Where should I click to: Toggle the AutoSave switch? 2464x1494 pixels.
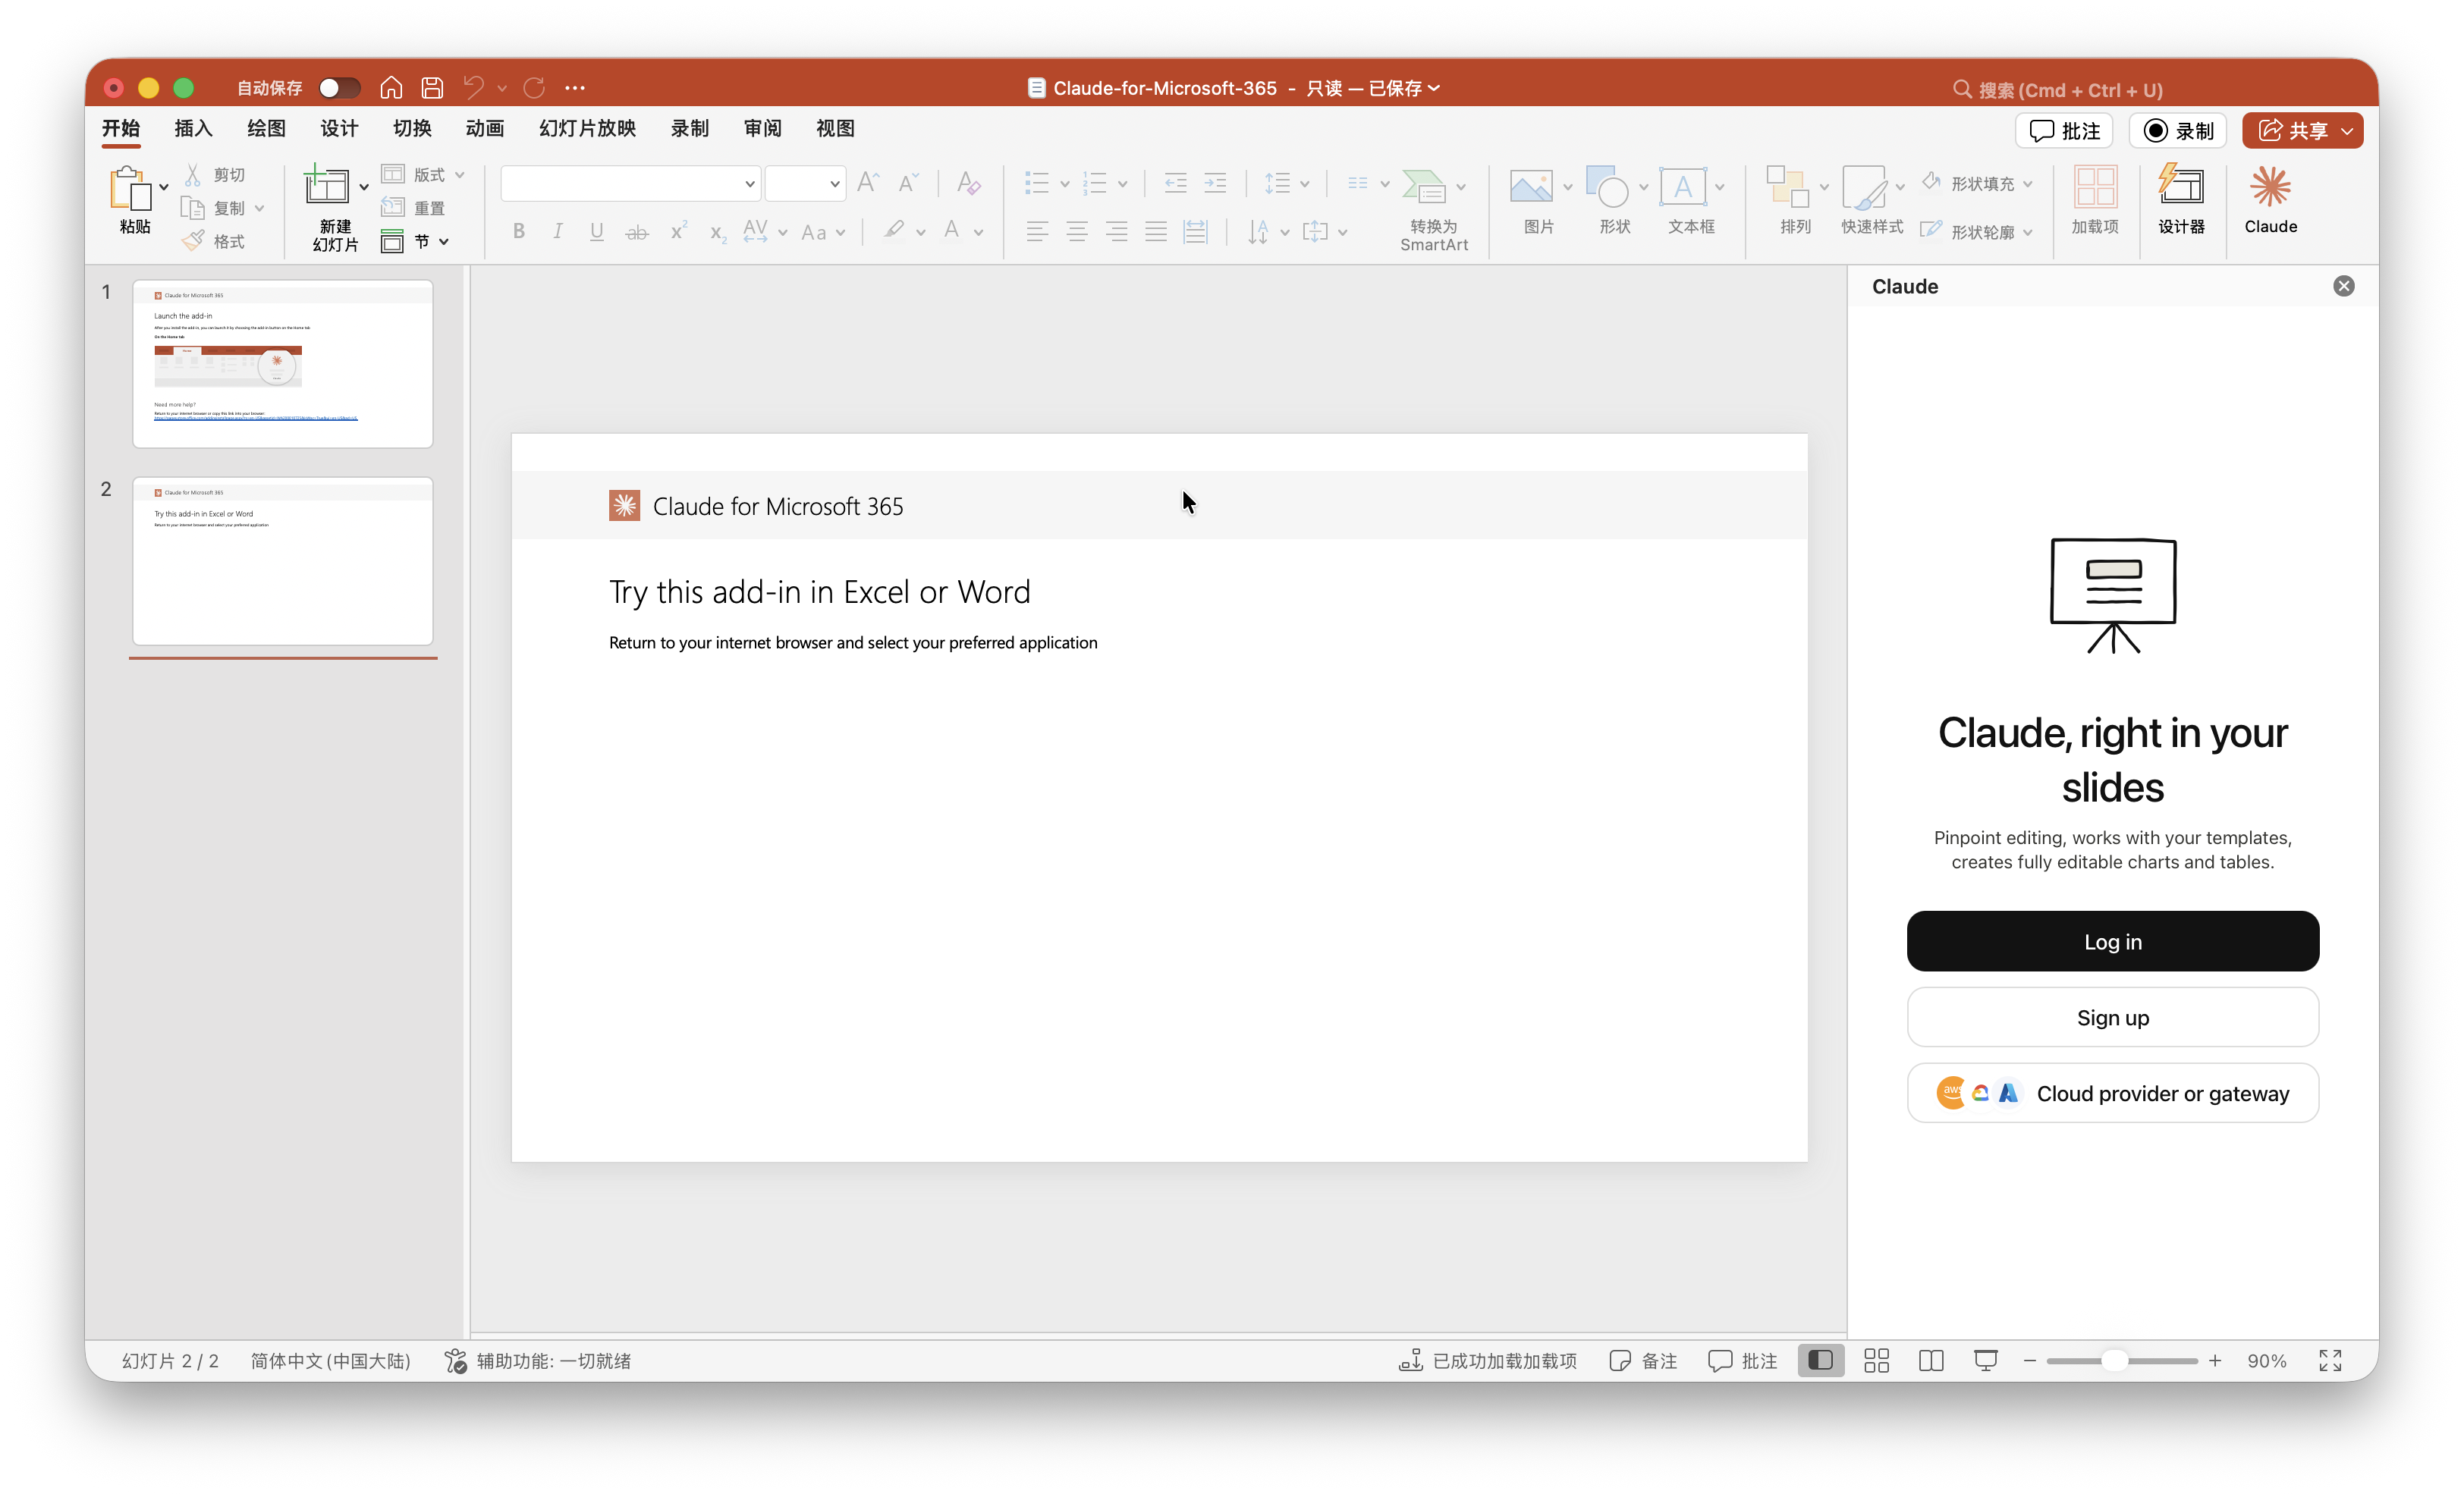pyautogui.click(x=339, y=88)
